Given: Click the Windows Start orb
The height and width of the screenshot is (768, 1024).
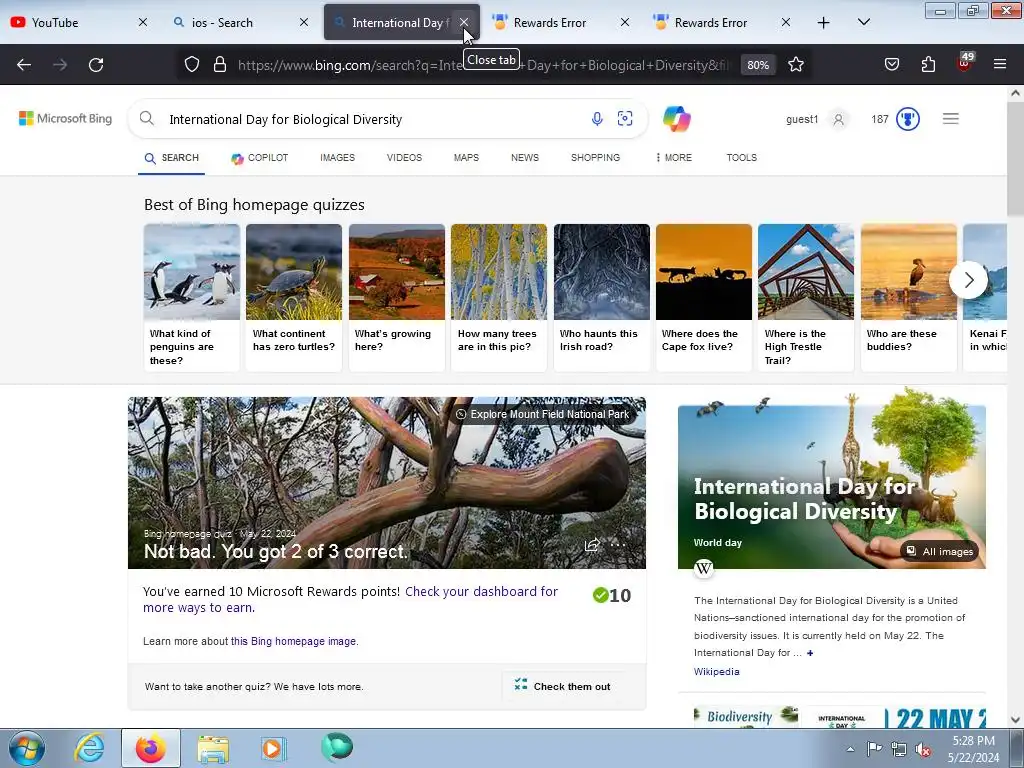Looking at the screenshot, I should click(x=27, y=748).
